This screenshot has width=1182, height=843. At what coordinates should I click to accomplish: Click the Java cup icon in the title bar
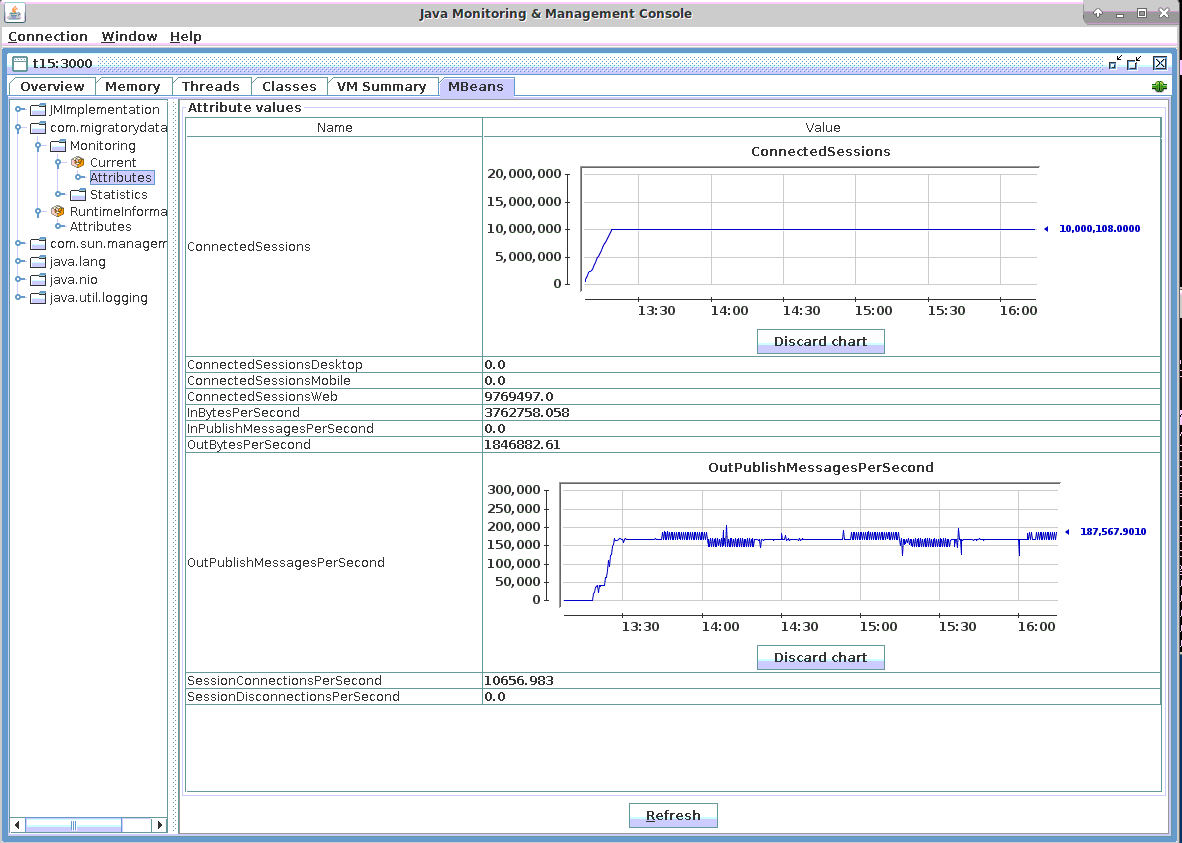13,12
